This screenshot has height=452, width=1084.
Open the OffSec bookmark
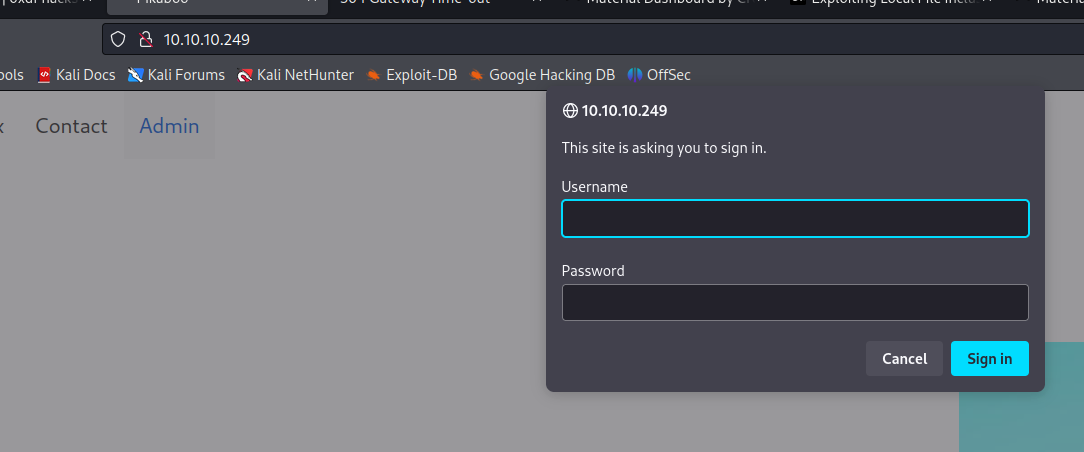(x=659, y=75)
